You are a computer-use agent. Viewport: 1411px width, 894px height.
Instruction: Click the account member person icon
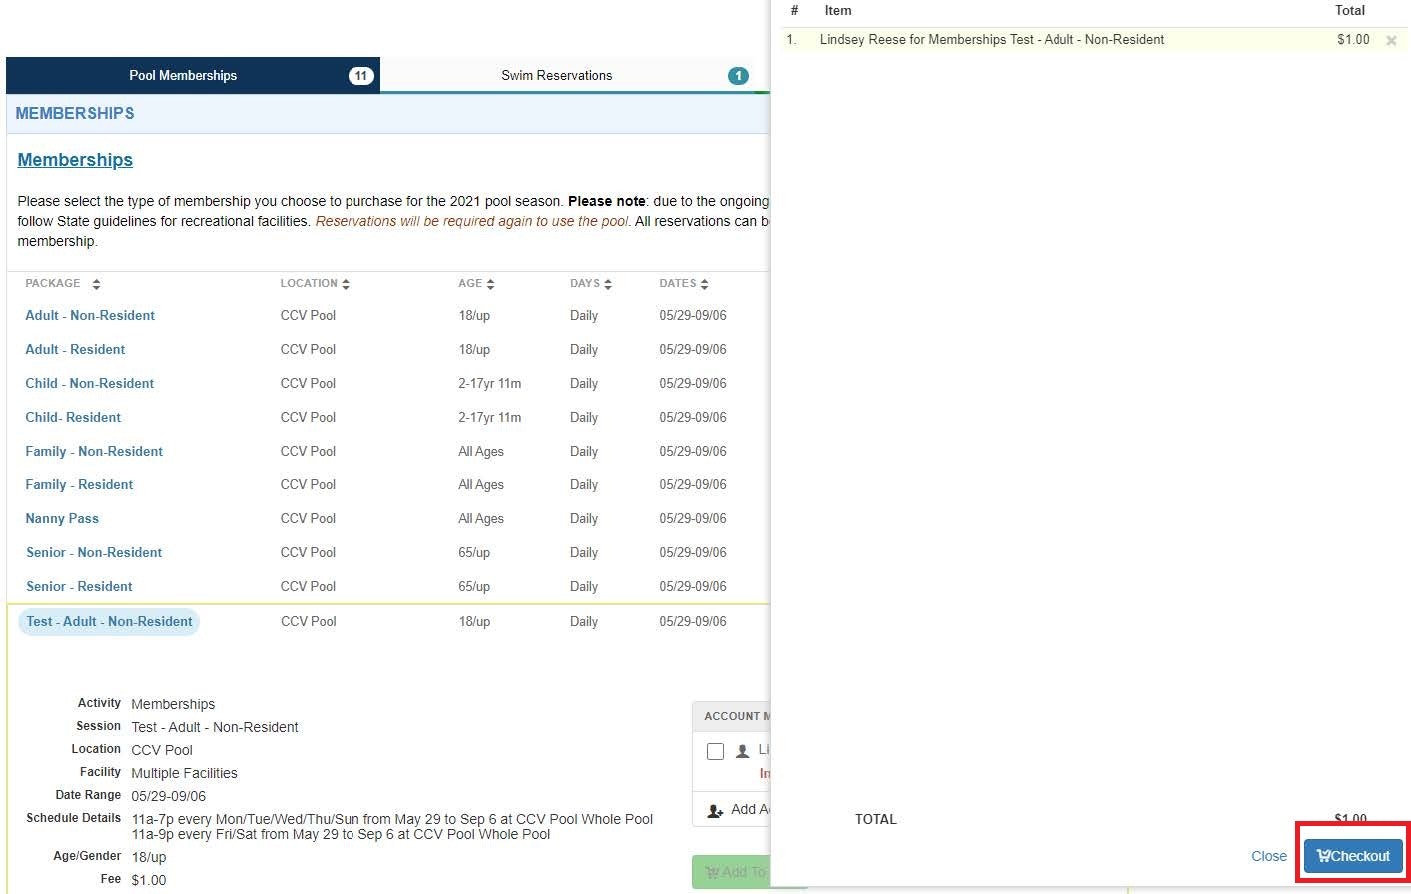click(x=742, y=751)
